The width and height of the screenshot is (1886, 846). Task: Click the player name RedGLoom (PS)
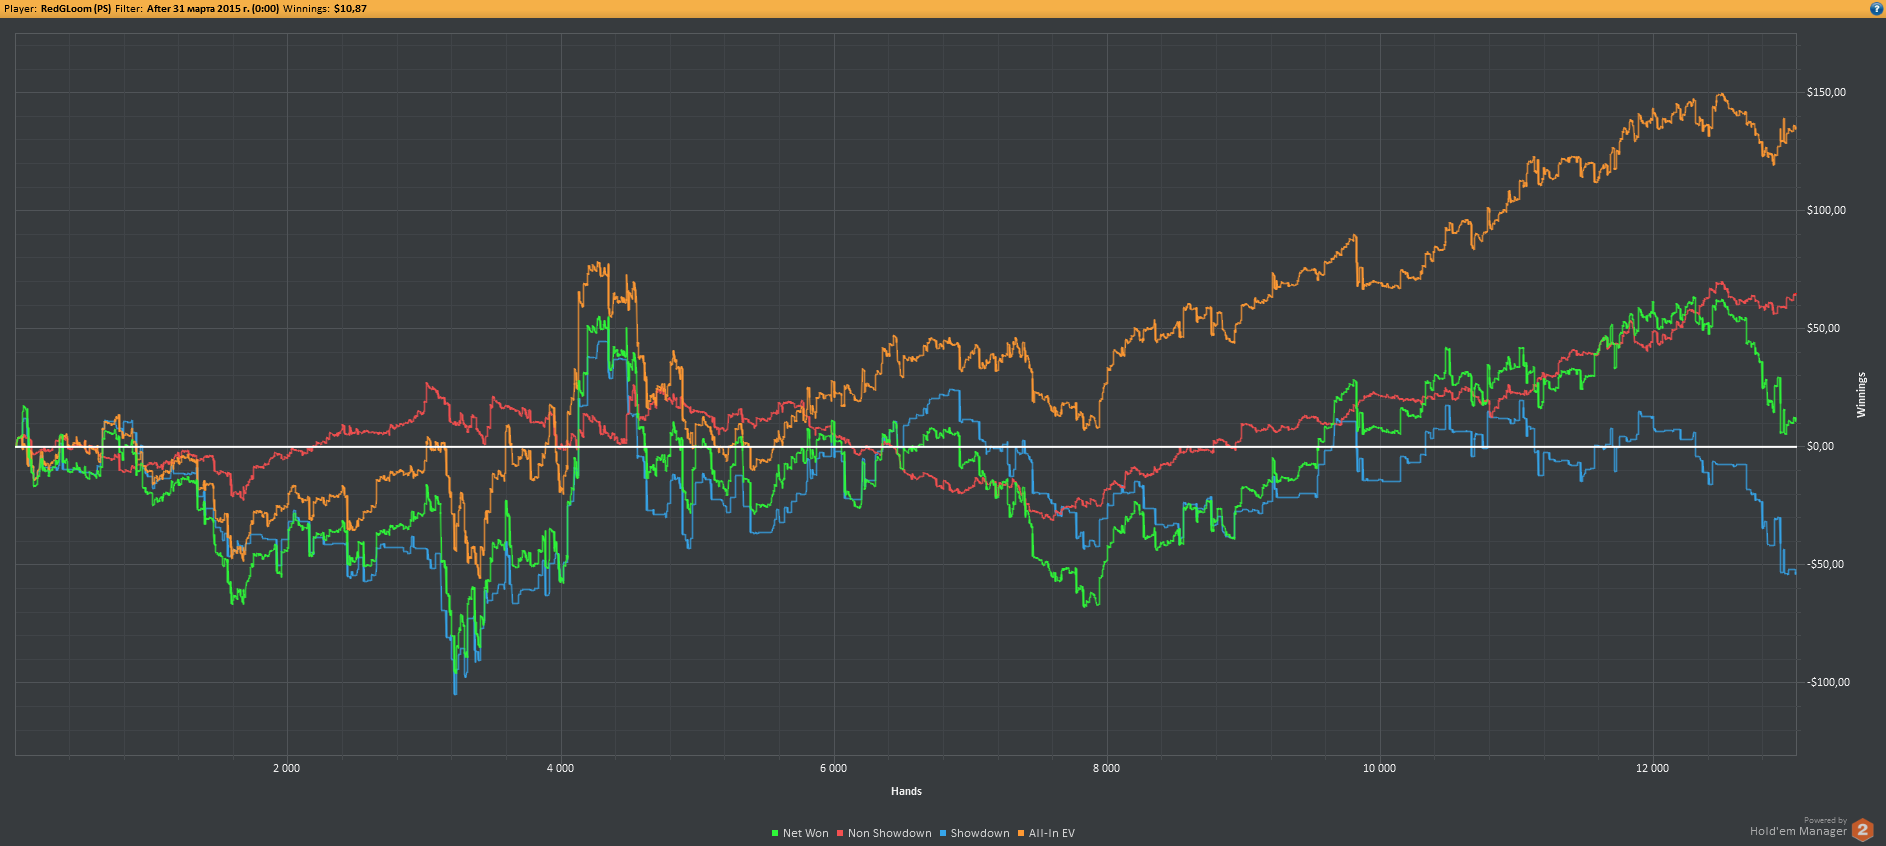(76, 8)
